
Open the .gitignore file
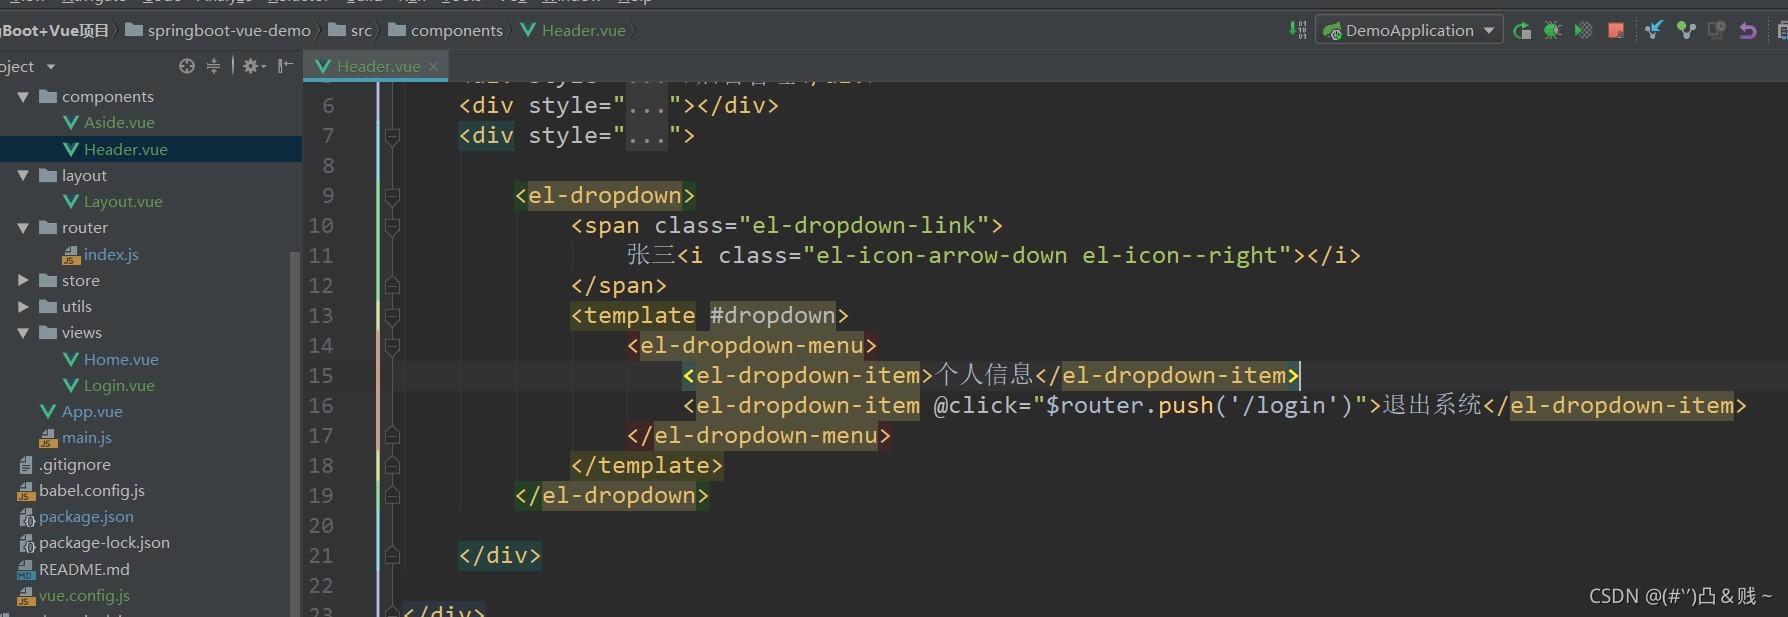pyautogui.click(x=74, y=465)
